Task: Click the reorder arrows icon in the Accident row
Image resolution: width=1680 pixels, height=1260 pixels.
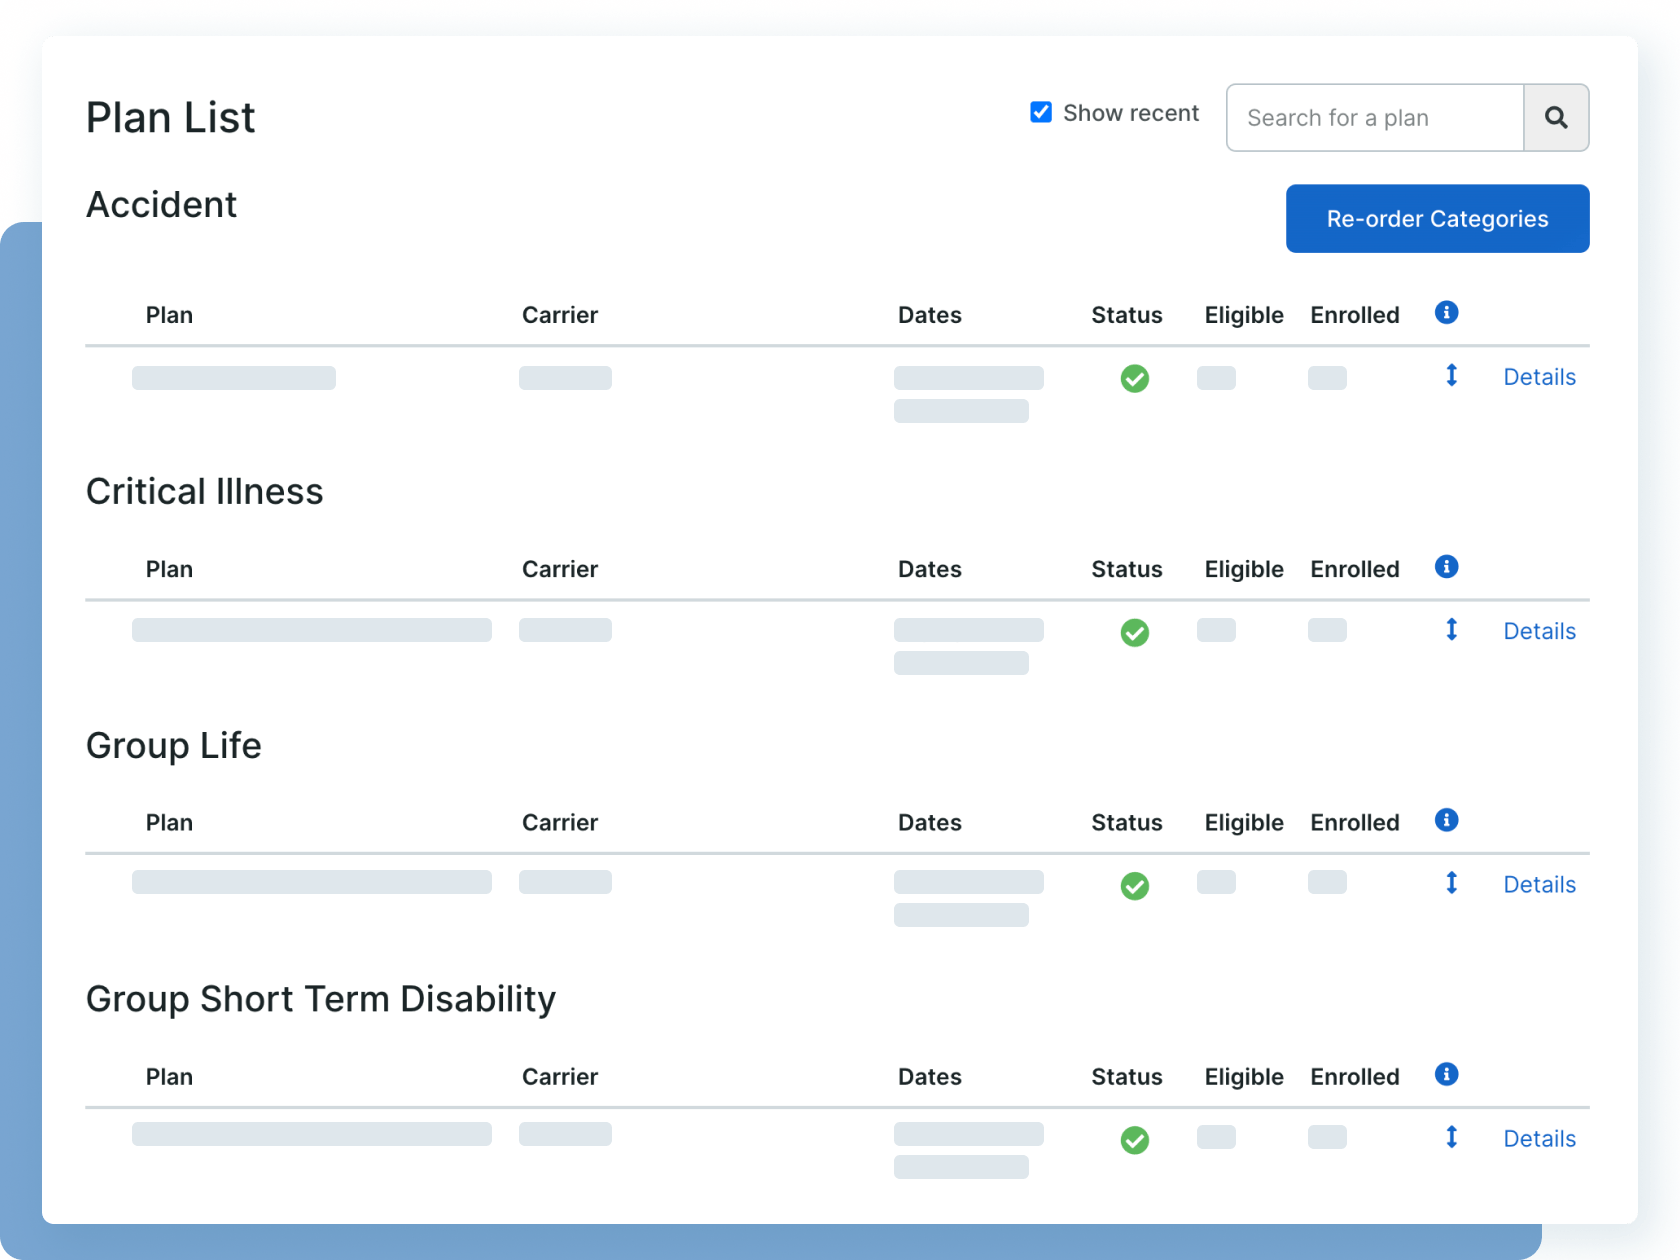Action: click(1452, 376)
